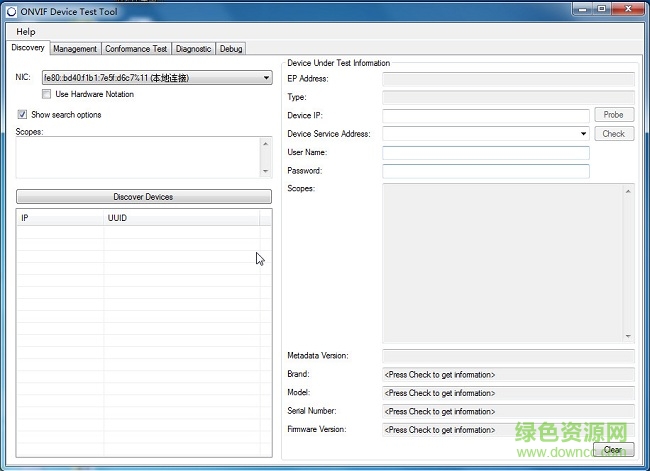Enable Use Hardware Notation checkbox
Screen dimensions: 650x471
[x=47, y=95]
